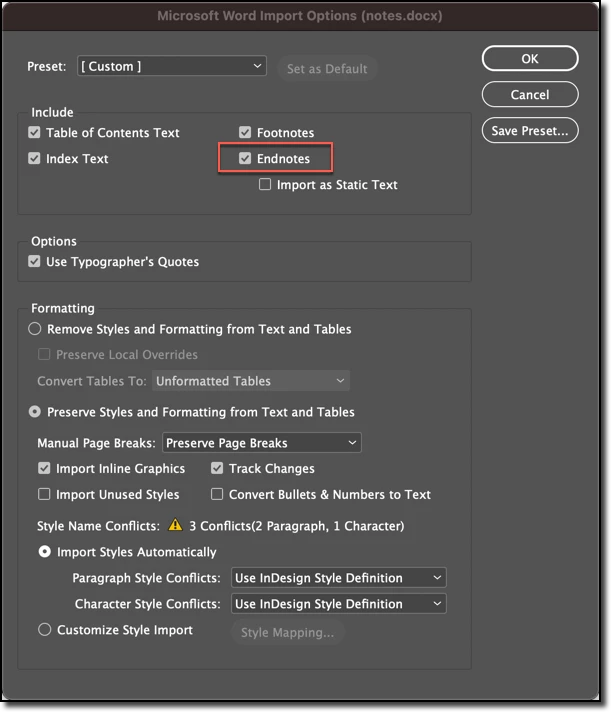
Task: Toggle Track Changes checkbox
Action: tap(217, 469)
